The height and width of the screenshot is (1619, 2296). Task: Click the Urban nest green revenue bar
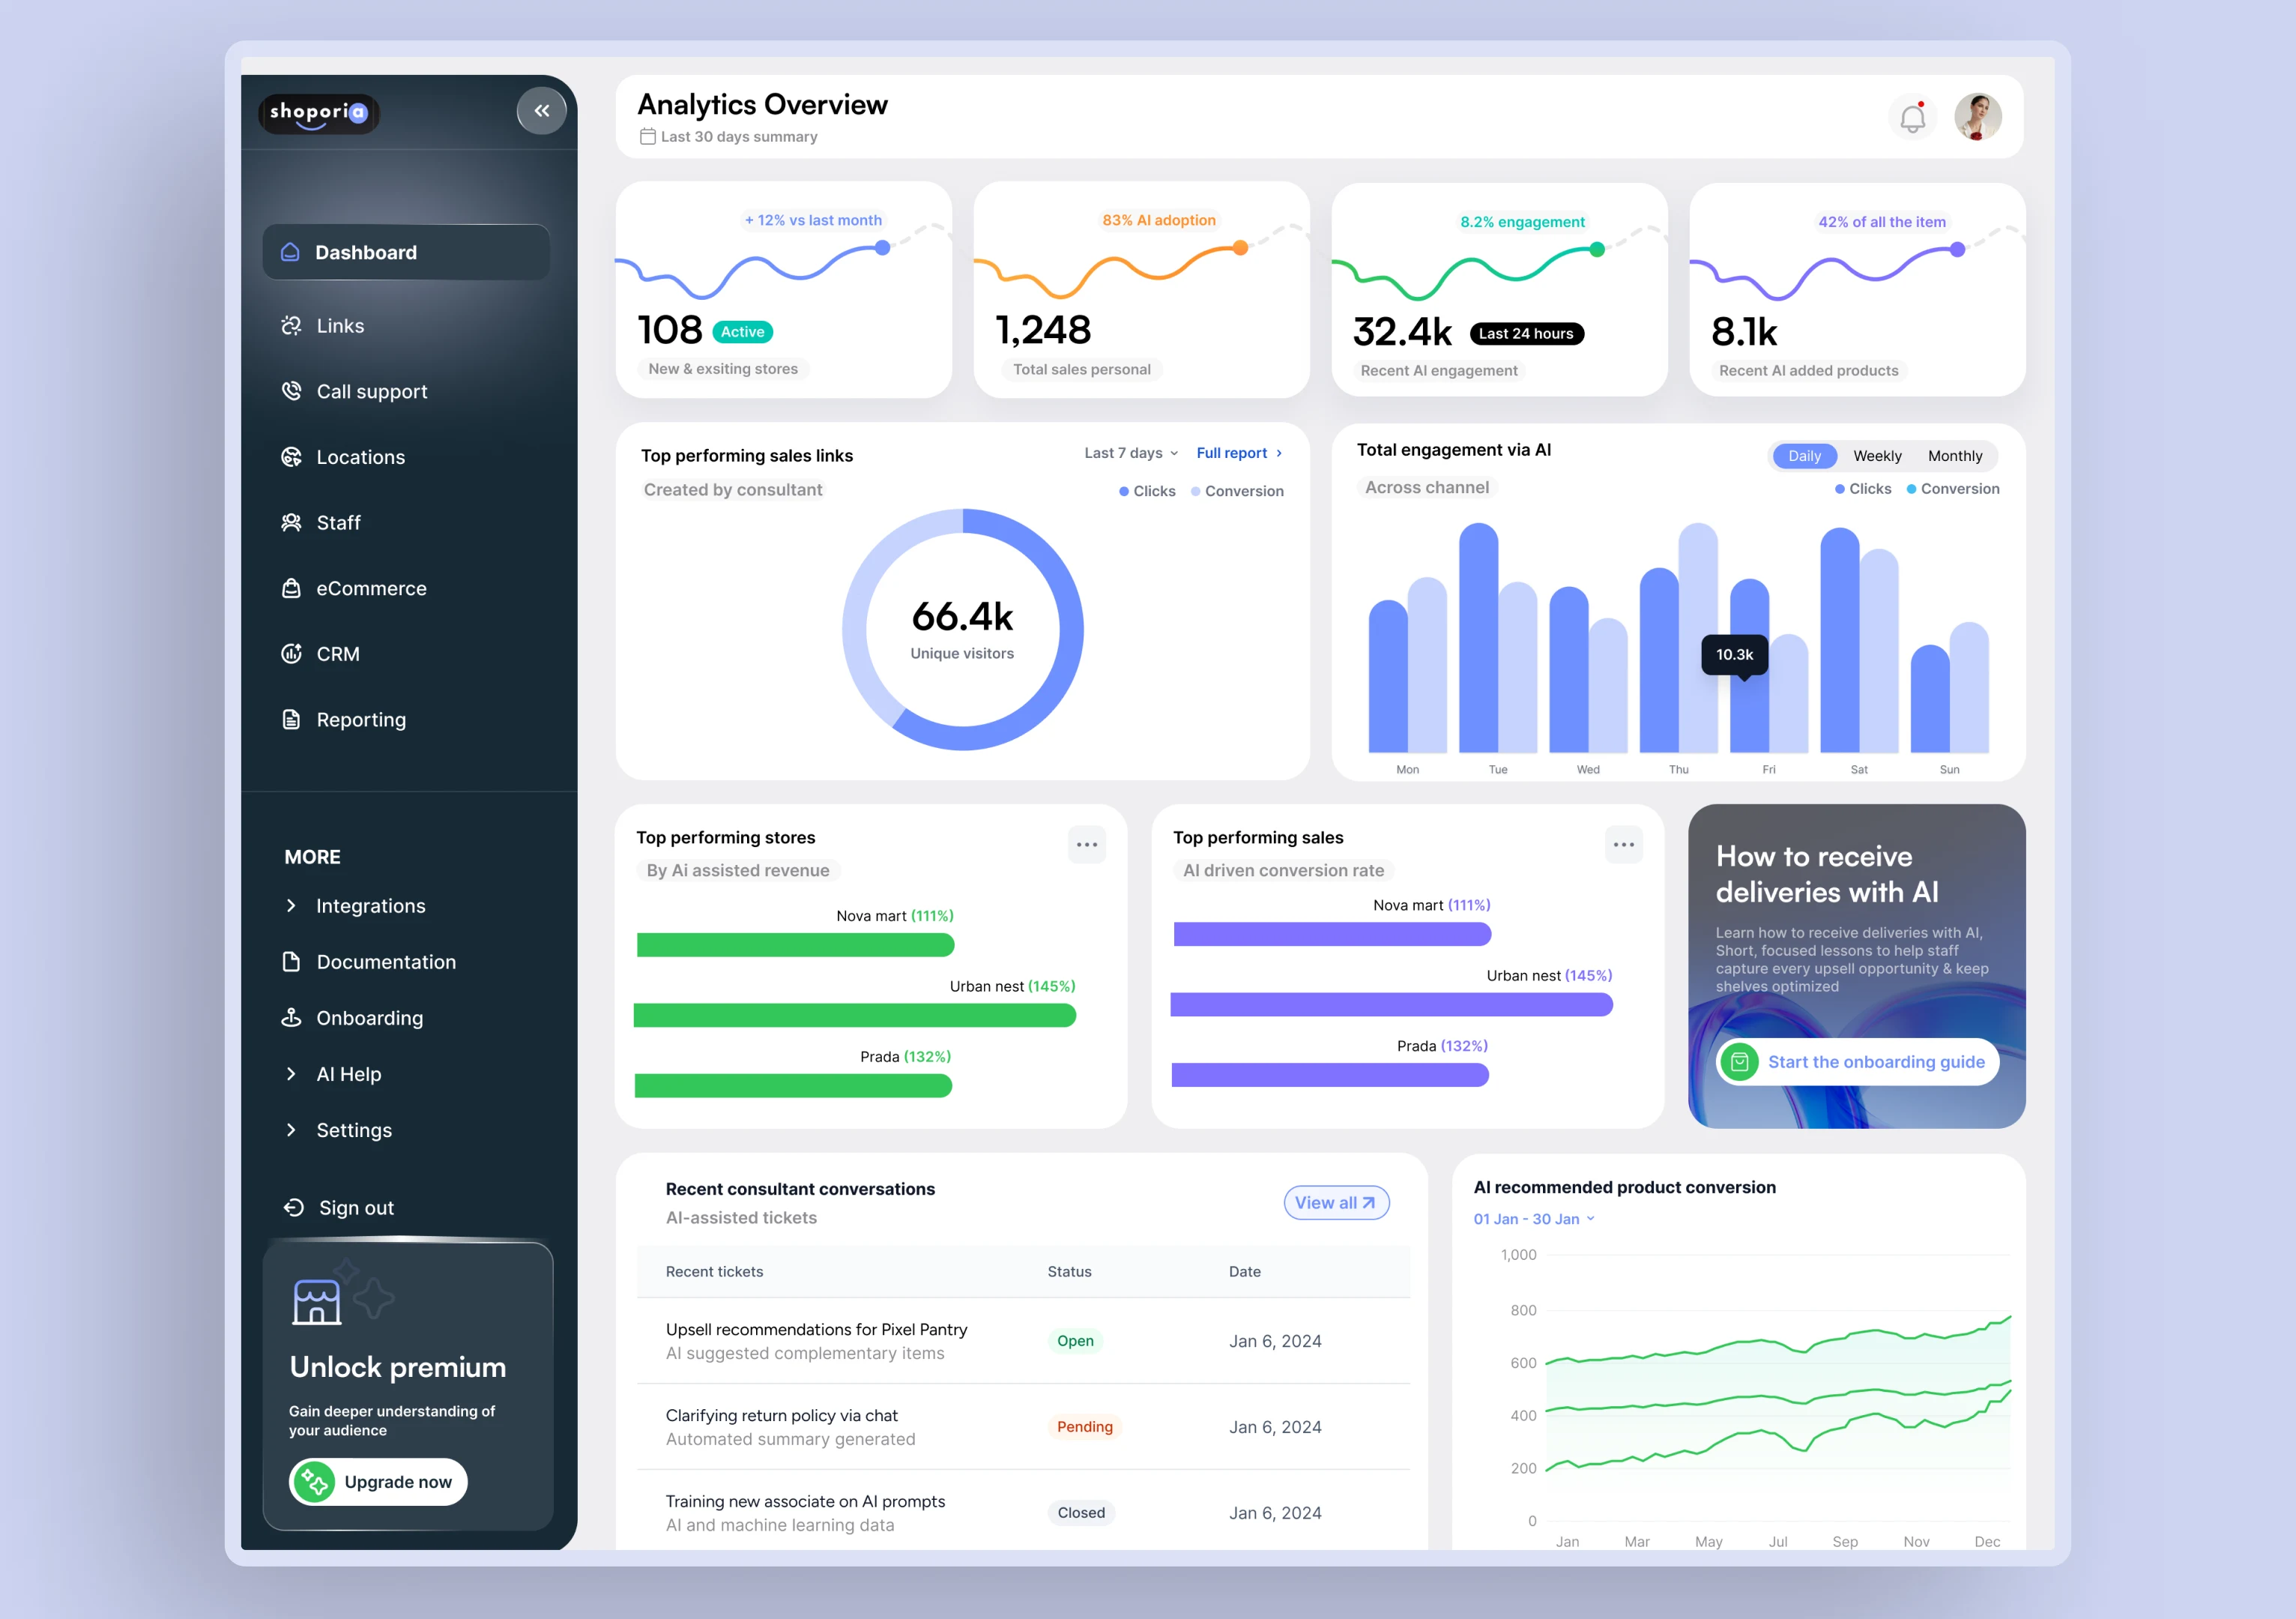[x=855, y=1016]
